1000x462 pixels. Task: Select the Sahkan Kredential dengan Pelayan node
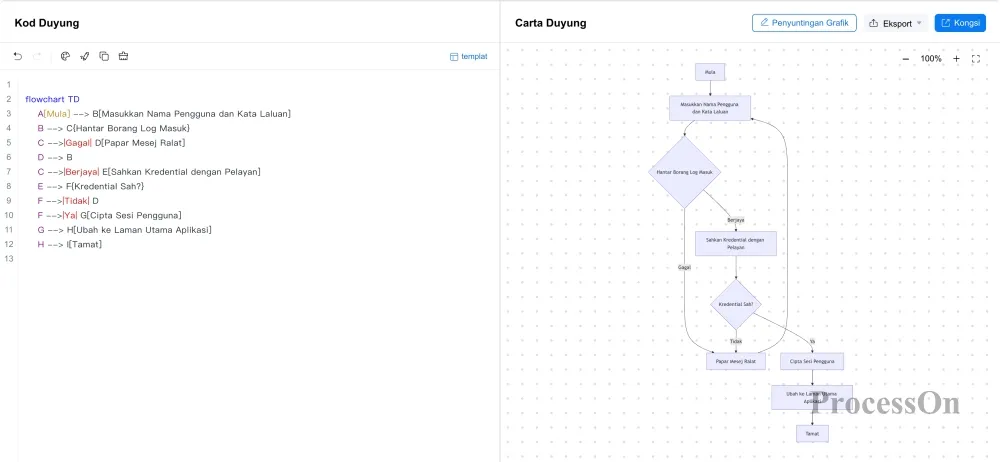coord(736,243)
